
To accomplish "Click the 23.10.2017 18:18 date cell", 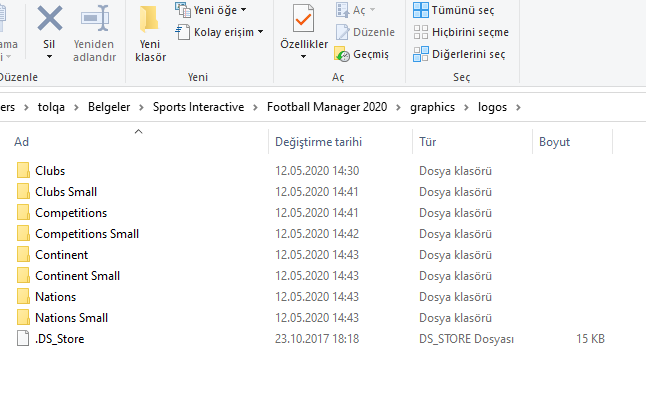I will pyautogui.click(x=317, y=339).
